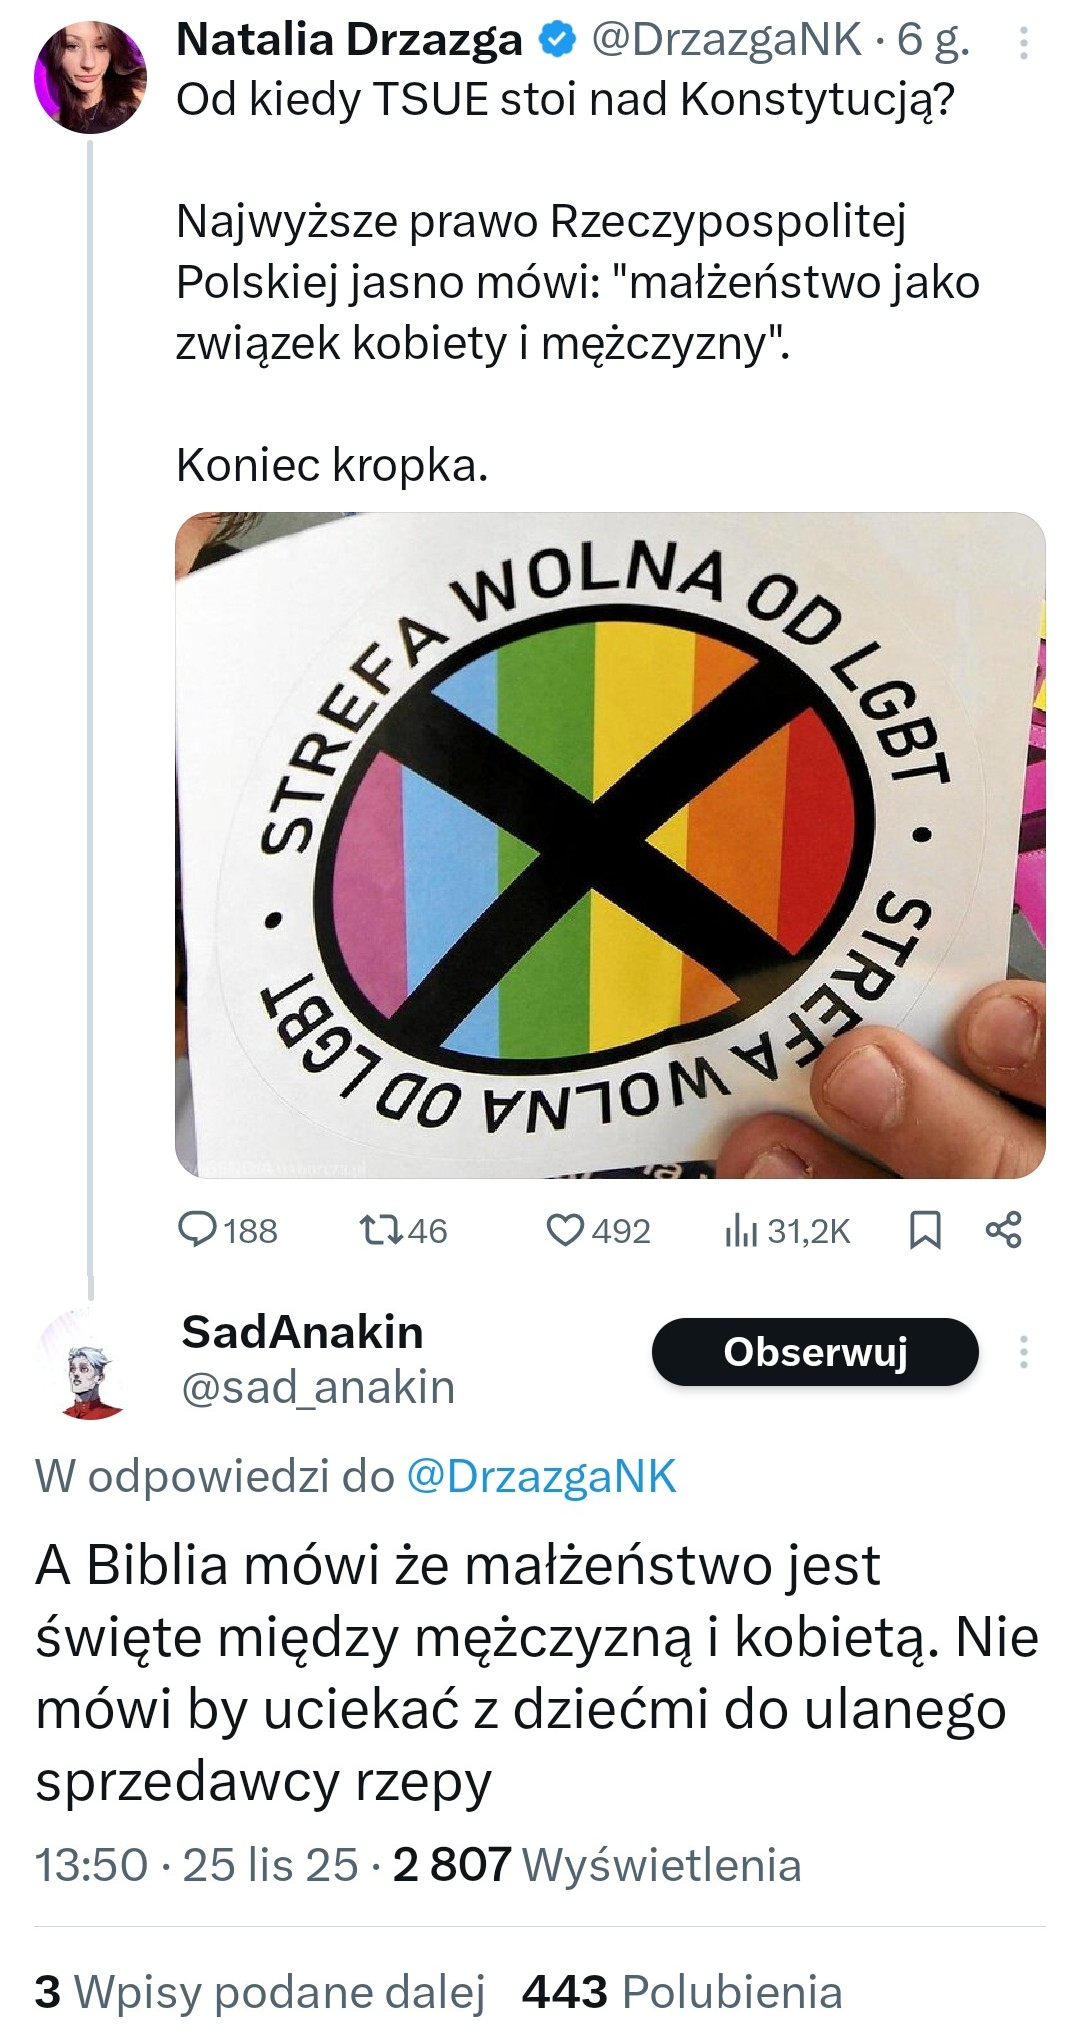Open @sad_anakin handle profile

[318, 1387]
